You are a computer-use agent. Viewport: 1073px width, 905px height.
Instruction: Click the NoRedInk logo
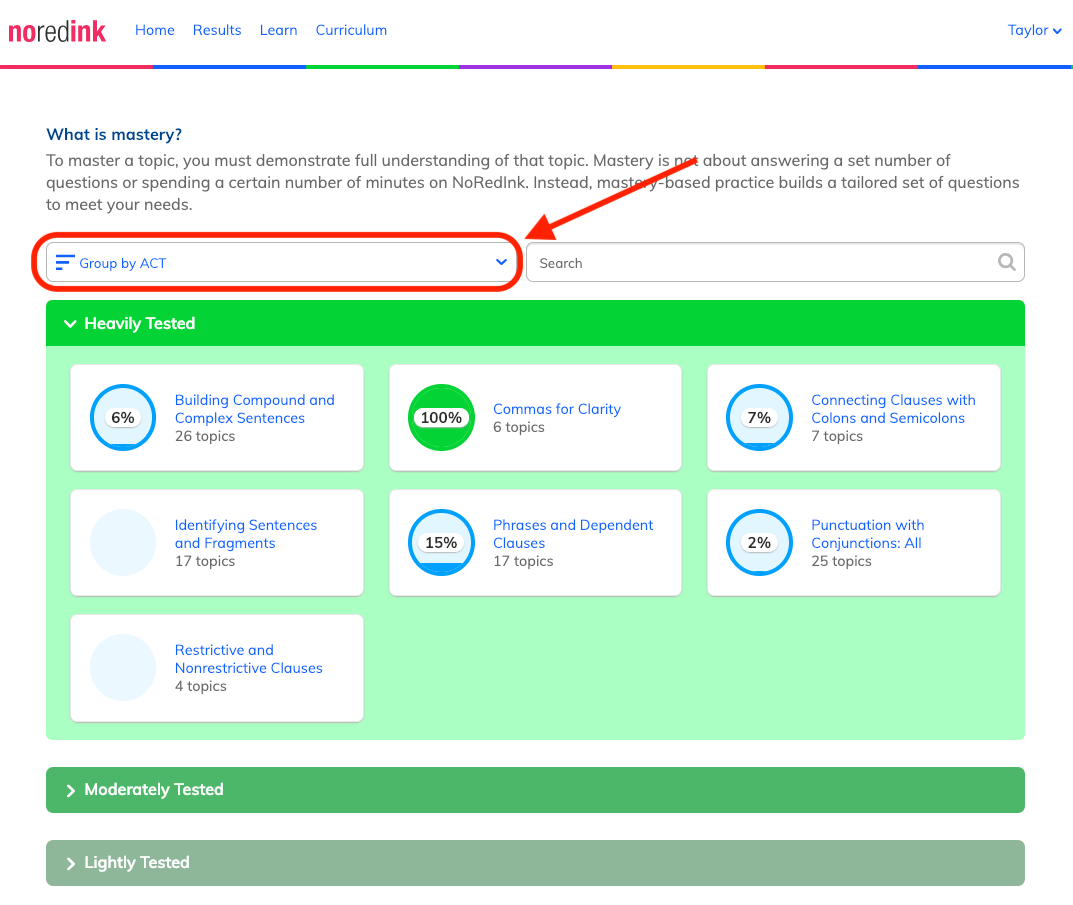coord(57,31)
